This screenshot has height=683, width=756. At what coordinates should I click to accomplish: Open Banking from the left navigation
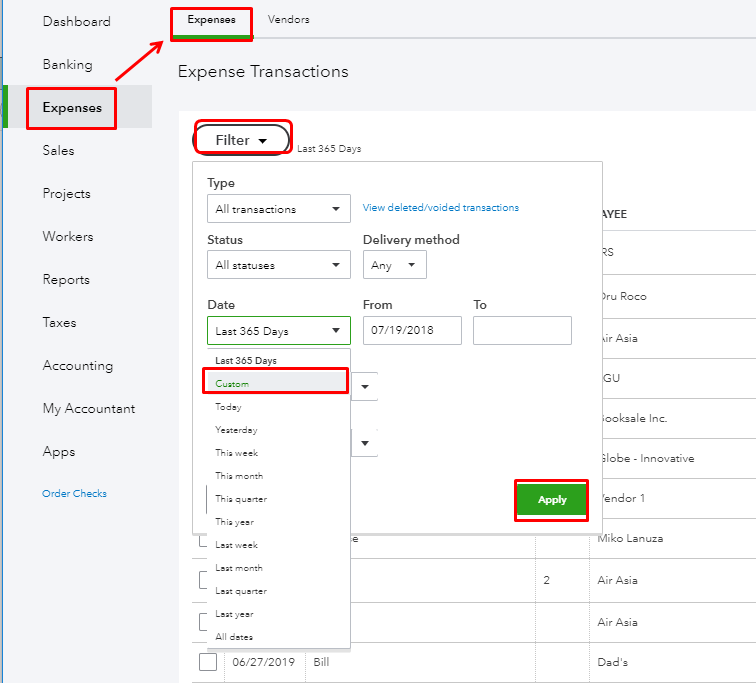(x=67, y=65)
